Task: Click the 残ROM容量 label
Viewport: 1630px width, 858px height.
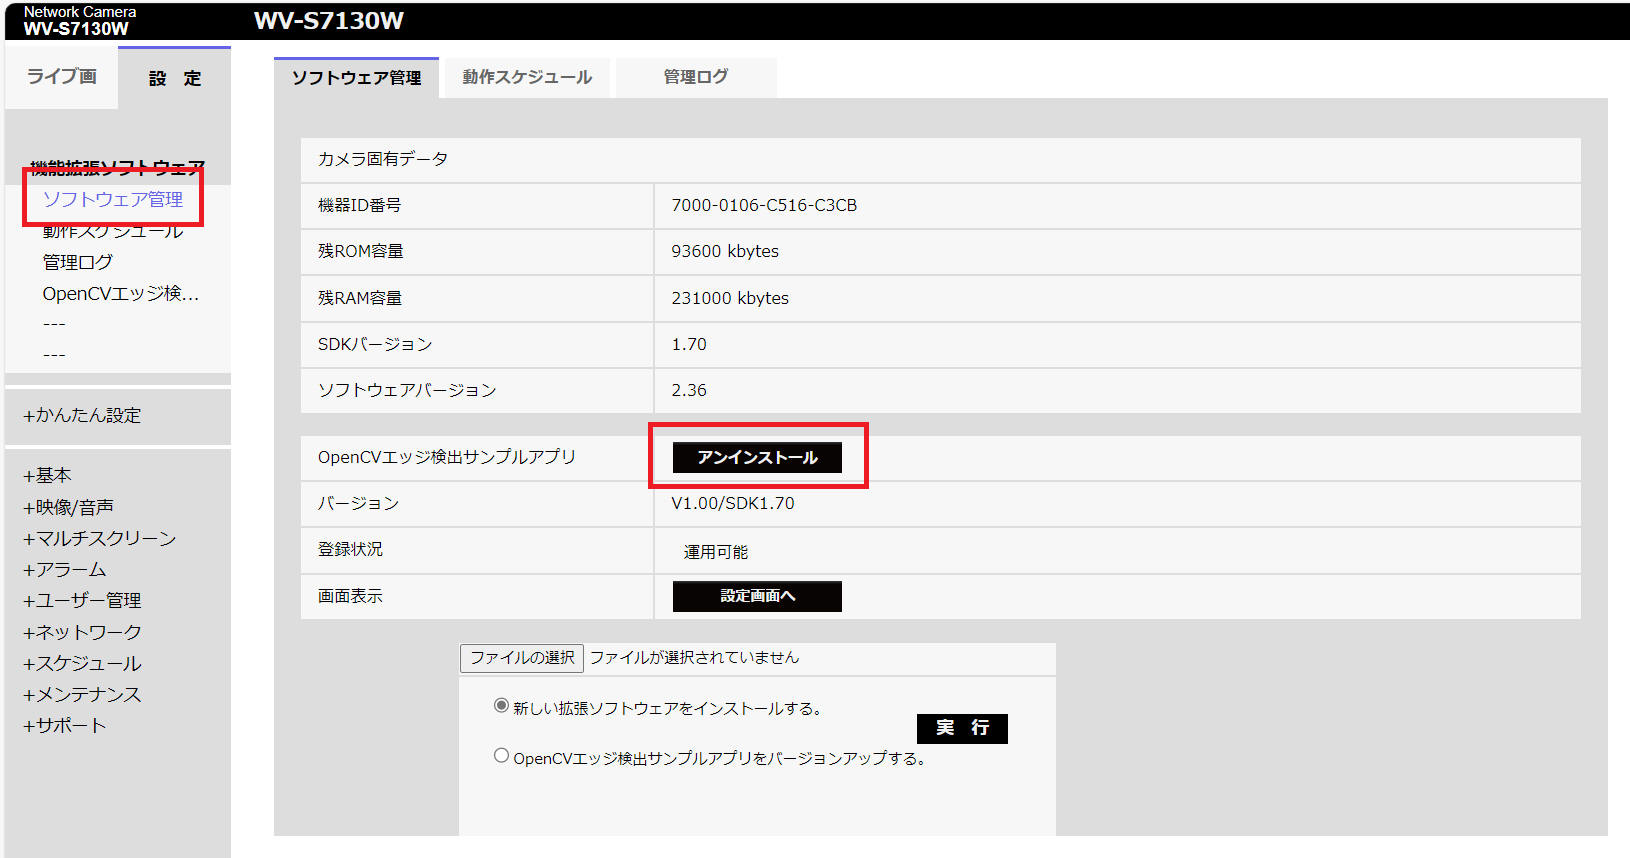Action: click(361, 251)
